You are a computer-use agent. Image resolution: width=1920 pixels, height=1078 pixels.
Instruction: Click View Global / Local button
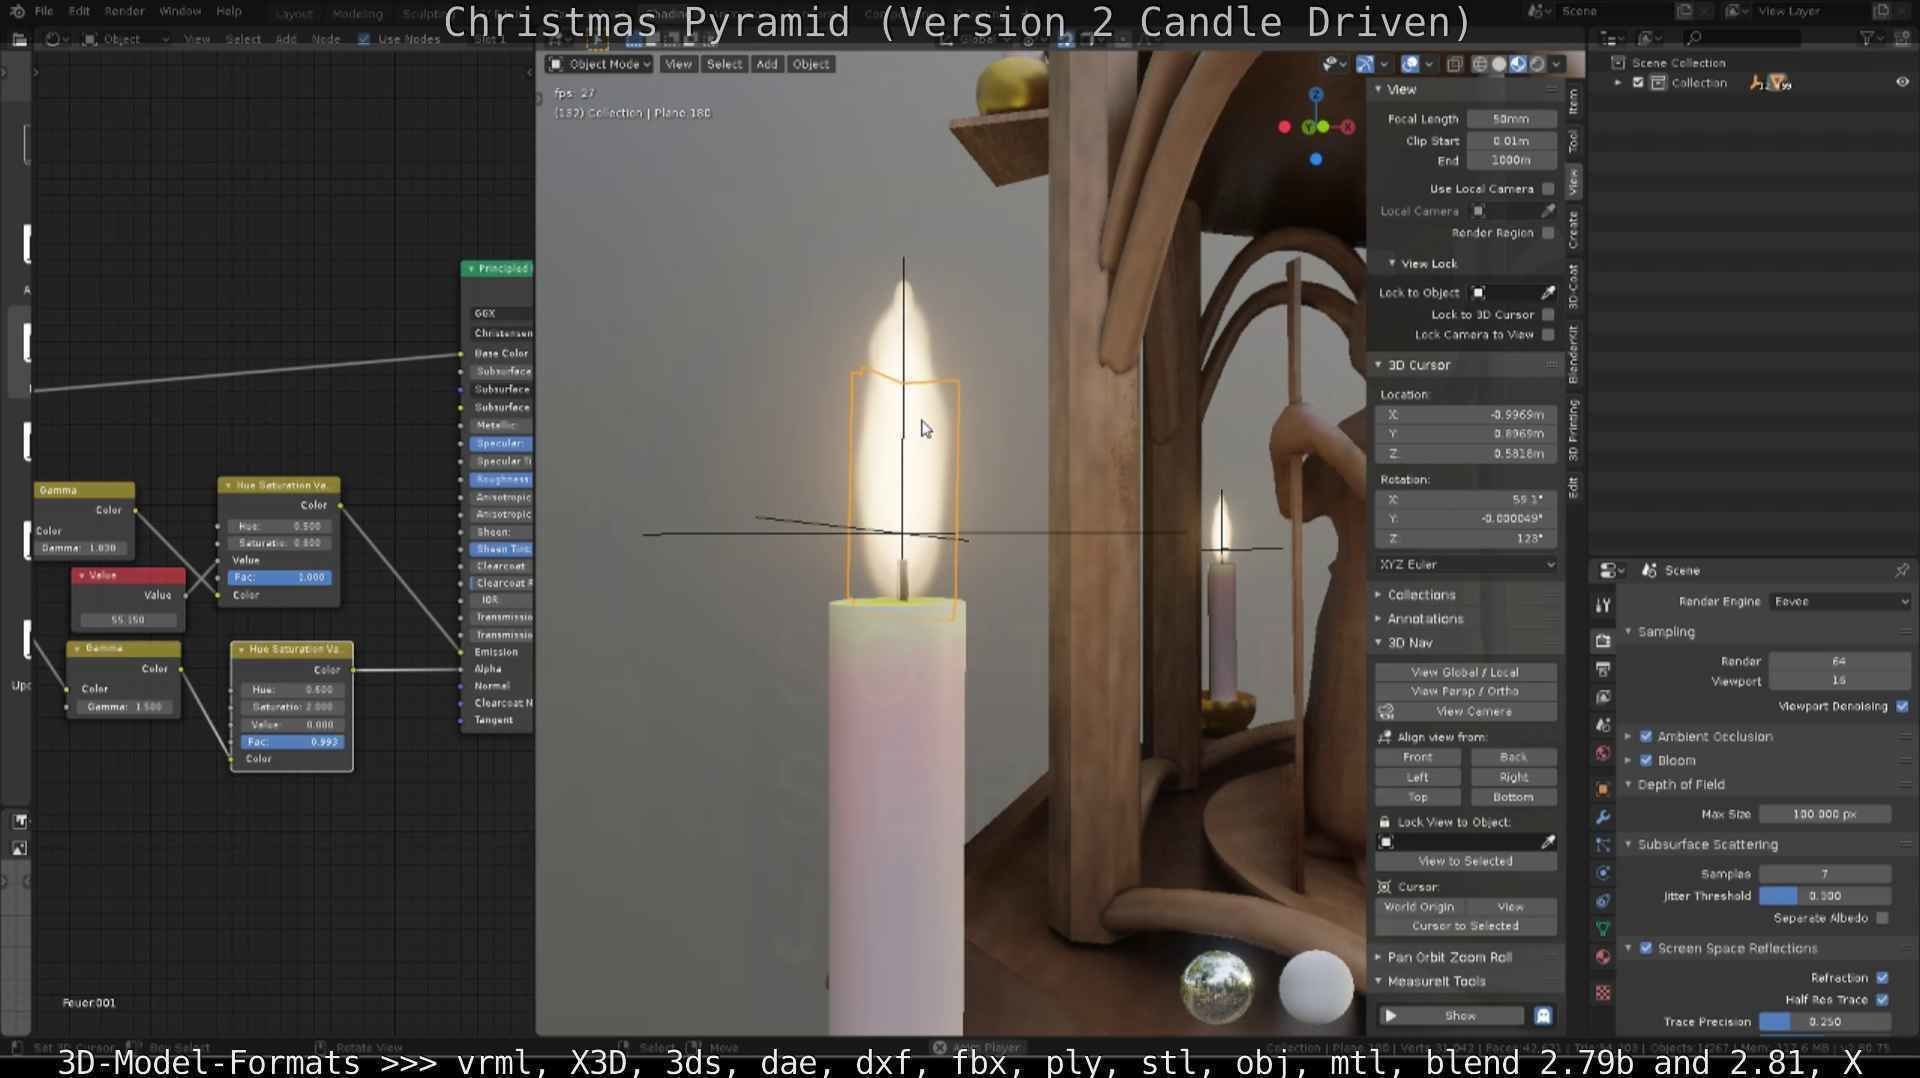(x=1465, y=672)
